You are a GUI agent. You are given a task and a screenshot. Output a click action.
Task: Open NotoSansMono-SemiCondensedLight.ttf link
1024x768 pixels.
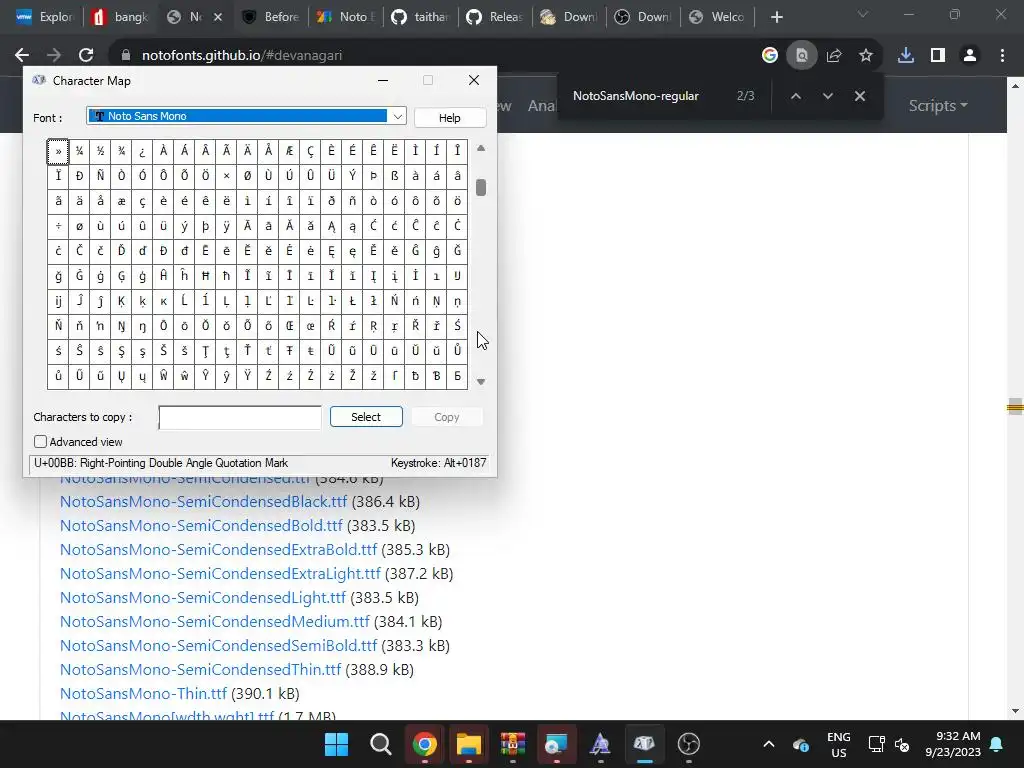point(202,598)
